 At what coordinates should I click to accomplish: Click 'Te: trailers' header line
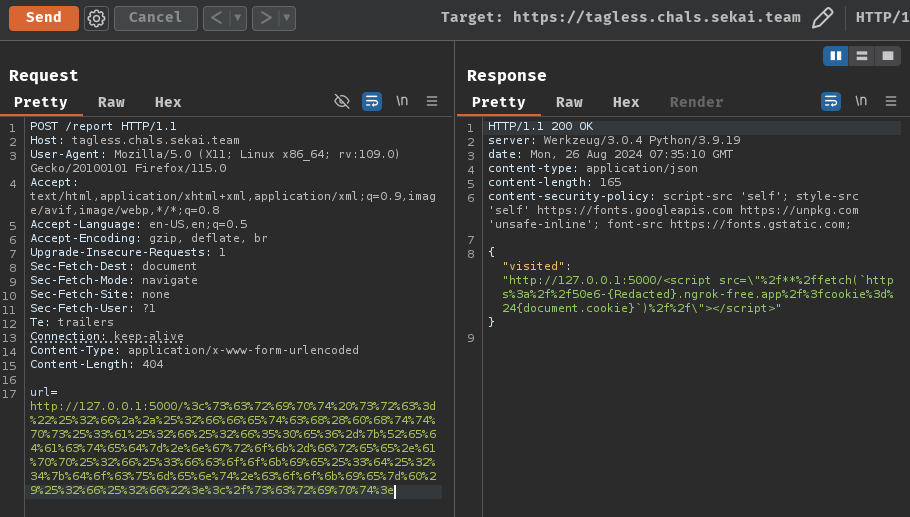72,321
